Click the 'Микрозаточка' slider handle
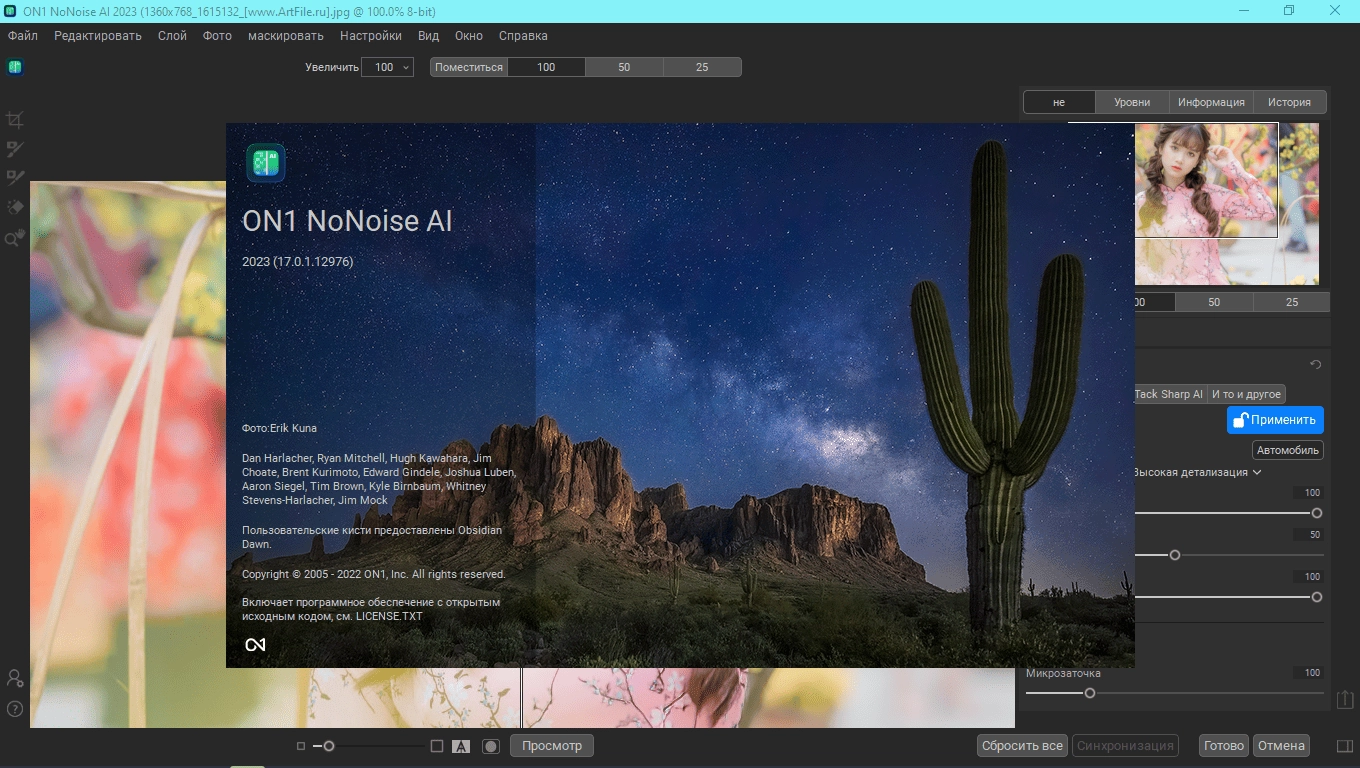 point(1090,693)
